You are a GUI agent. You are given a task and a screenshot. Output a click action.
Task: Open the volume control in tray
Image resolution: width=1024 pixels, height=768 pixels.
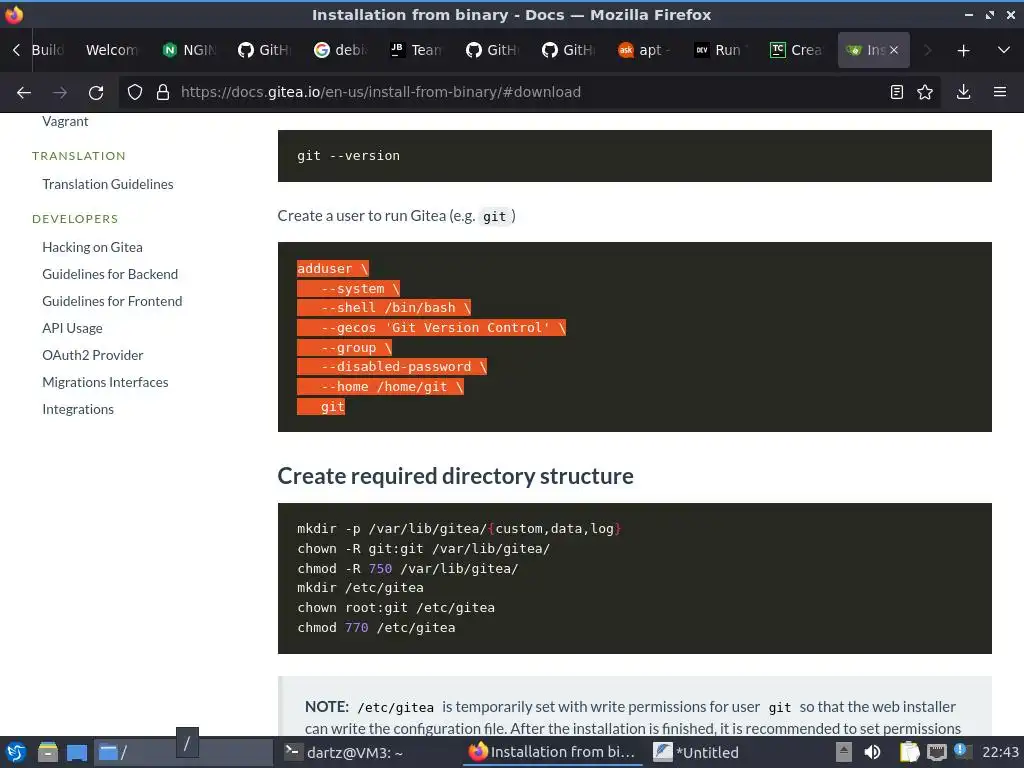pos(872,753)
